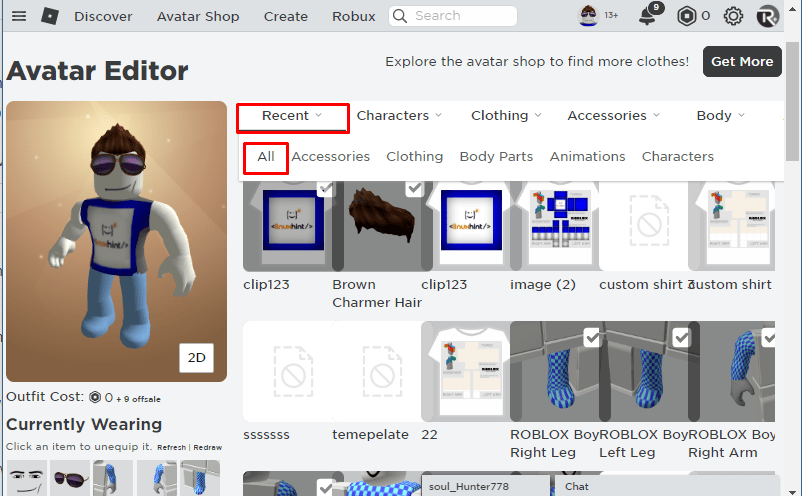The height and width of the screenshot is (496, 802).
Task: Open the Avatar Shop page
Action: [x=198, y=16]
